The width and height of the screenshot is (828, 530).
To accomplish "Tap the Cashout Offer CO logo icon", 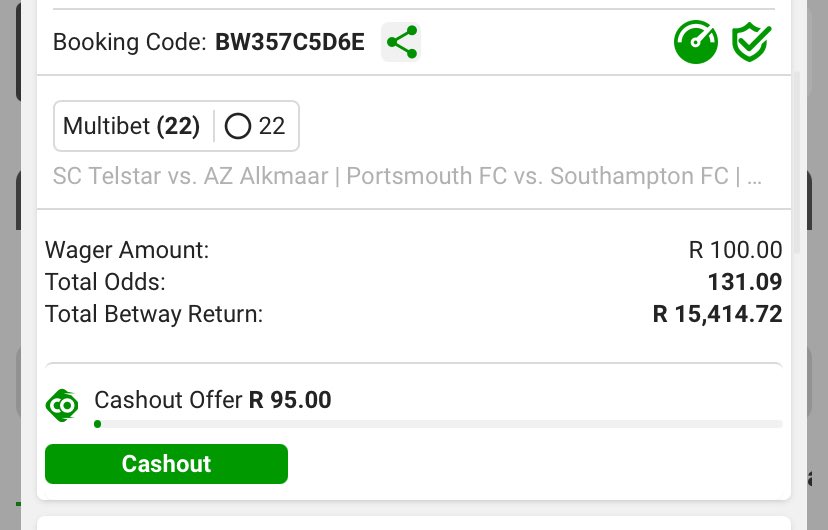I will pos(63,405).
